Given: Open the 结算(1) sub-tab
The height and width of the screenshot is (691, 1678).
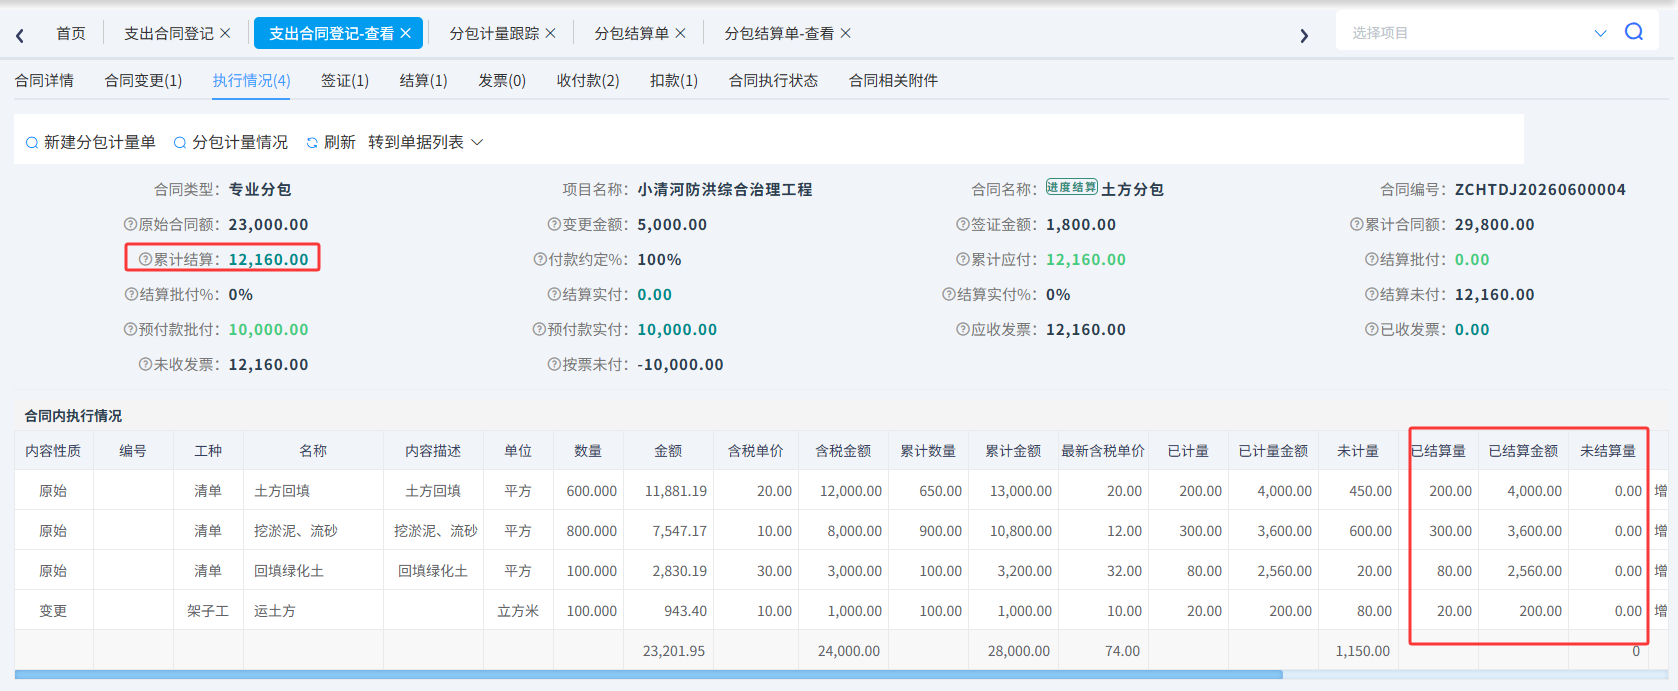Looking at the screenshot, I should (424, 81).
